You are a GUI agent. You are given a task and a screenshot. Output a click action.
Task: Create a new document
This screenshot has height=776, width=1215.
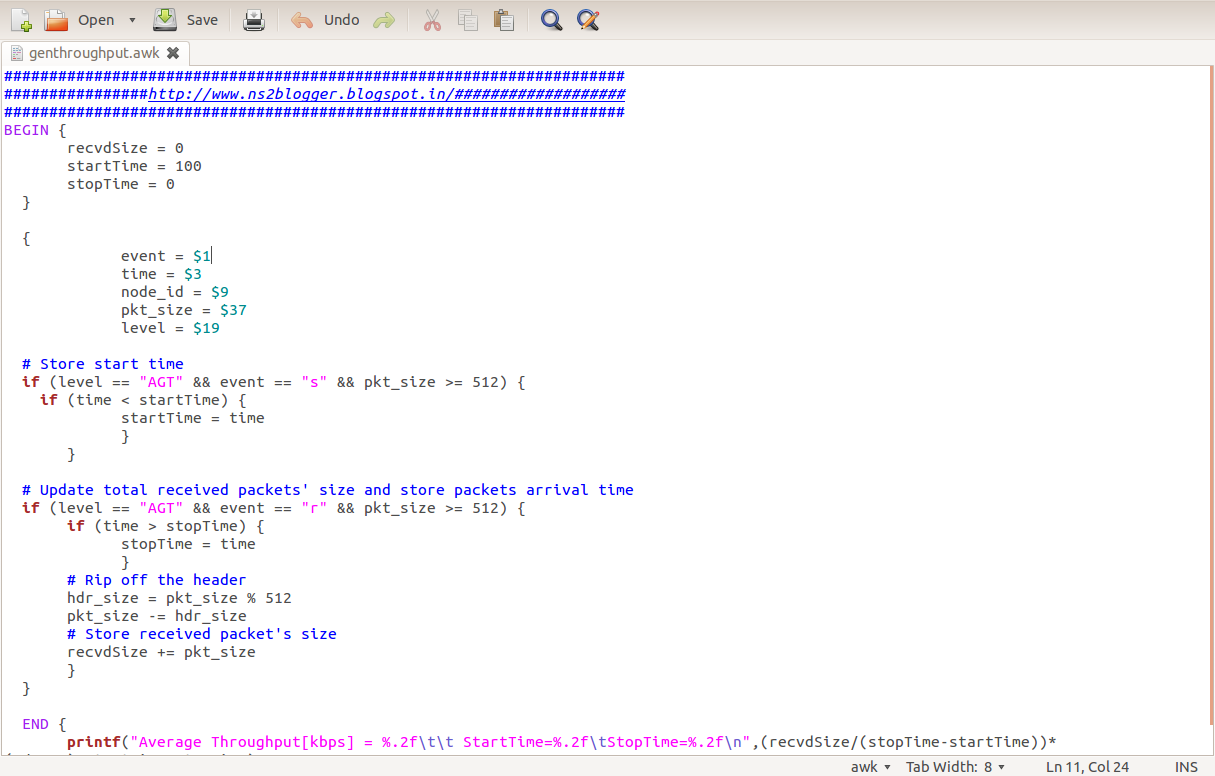pos(21,19)
